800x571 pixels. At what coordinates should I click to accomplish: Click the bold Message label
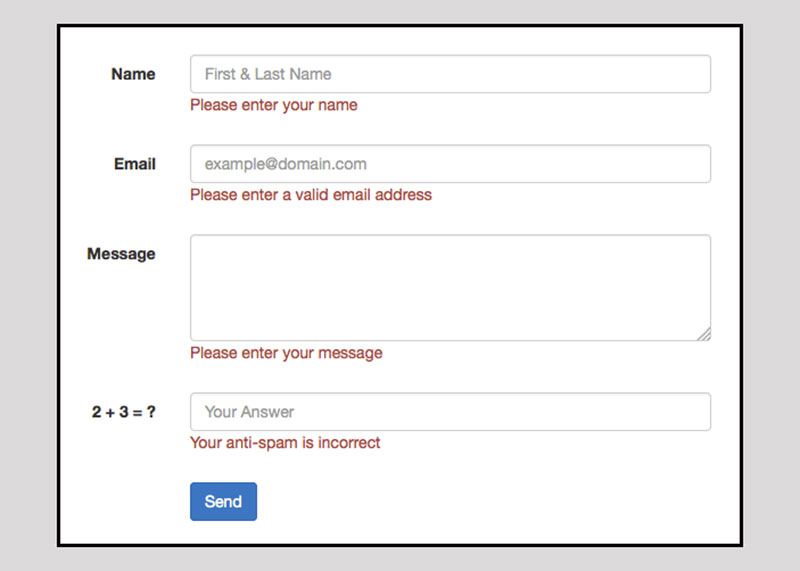121,254
